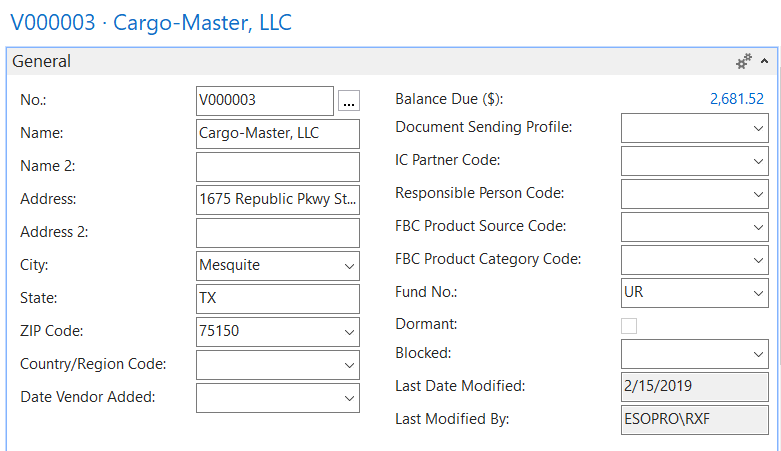Select the State field containing TX
Viewport: 781px width, 451px height.
click(x=277, y=299)
